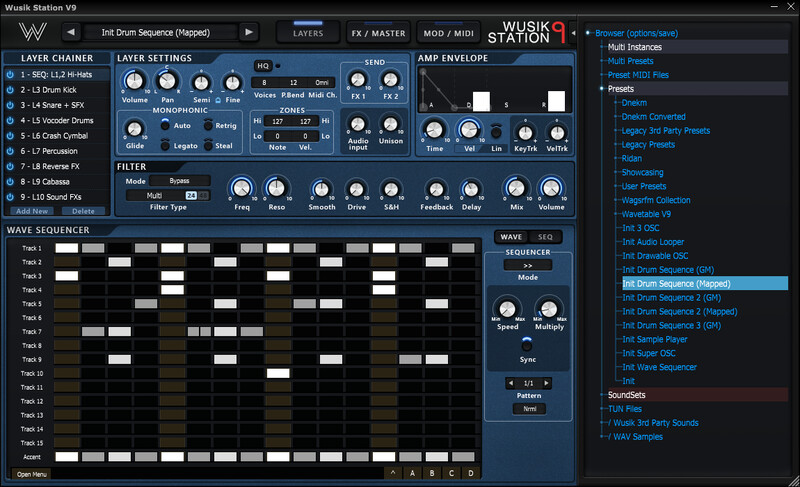Click the layer Pan knob

[167, 81]
